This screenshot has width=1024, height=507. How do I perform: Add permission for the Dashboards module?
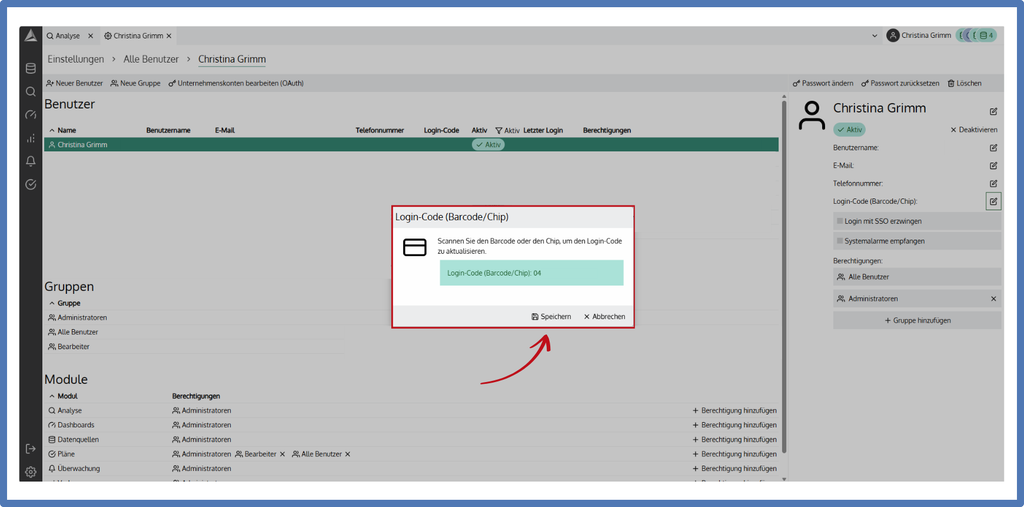tap(734, 425)
